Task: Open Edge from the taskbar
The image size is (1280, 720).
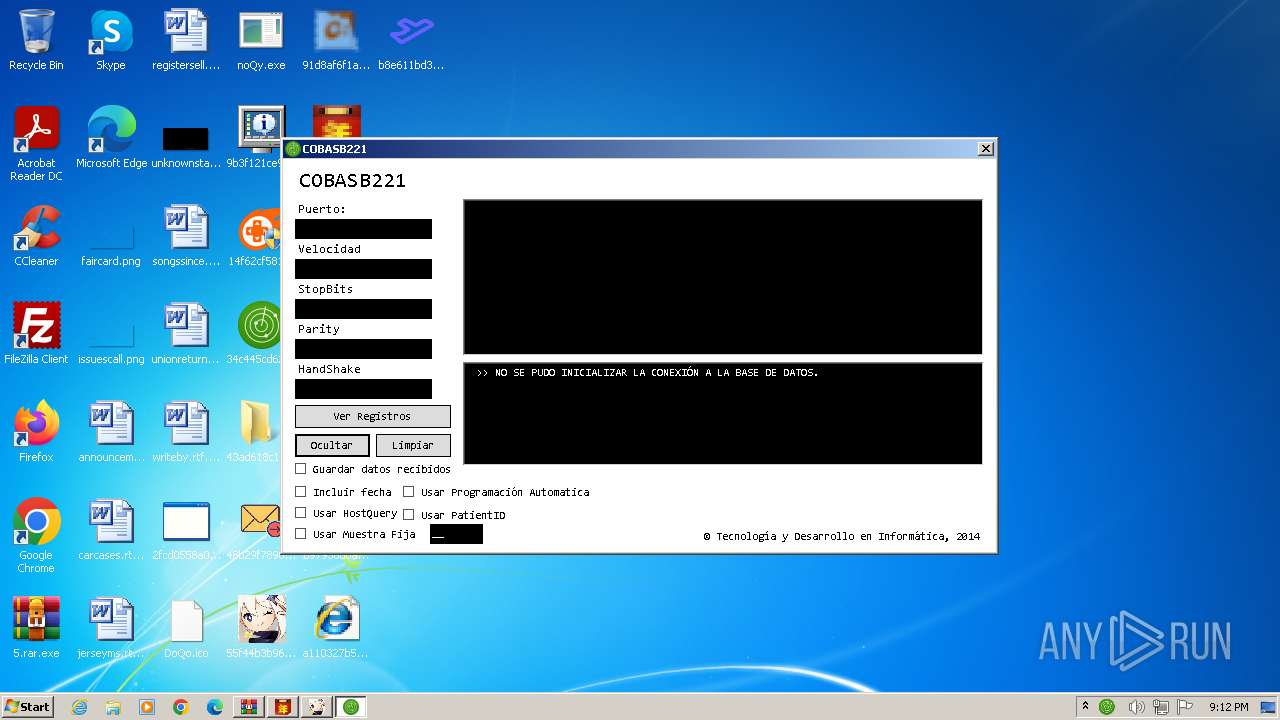Action: (x=215, y=707)
